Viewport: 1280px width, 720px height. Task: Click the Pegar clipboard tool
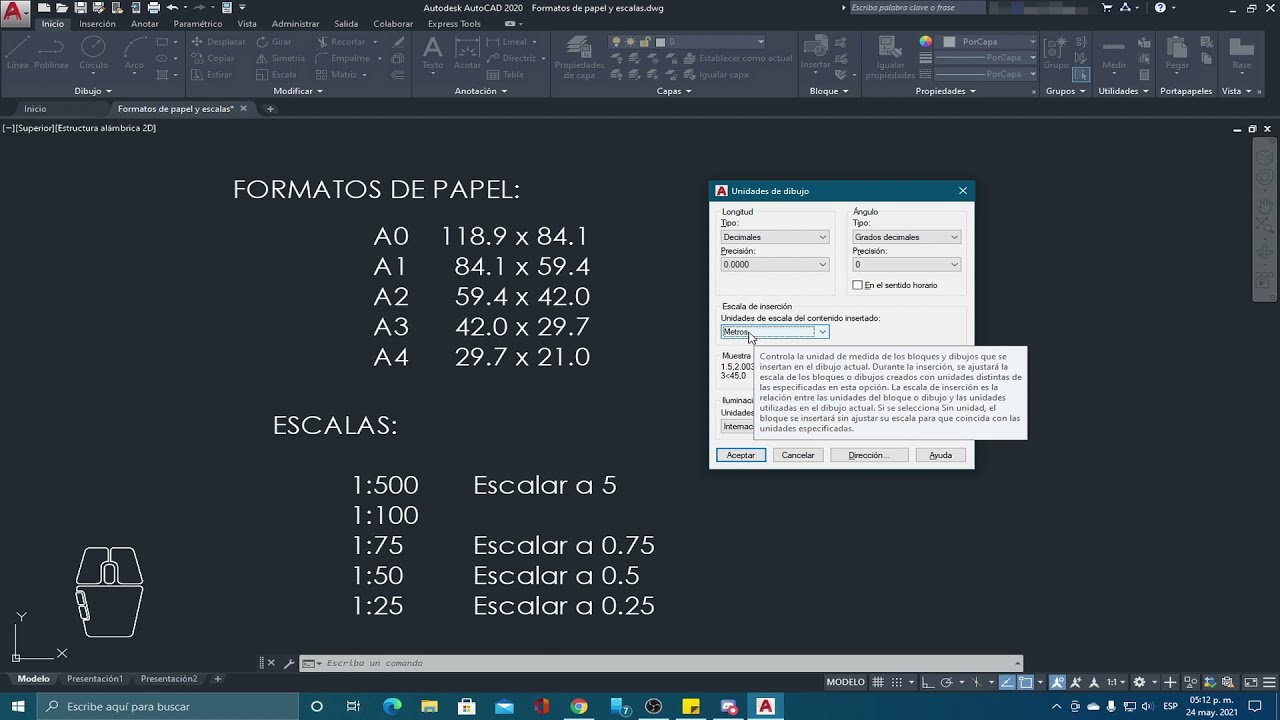(x=1177, y=52)
